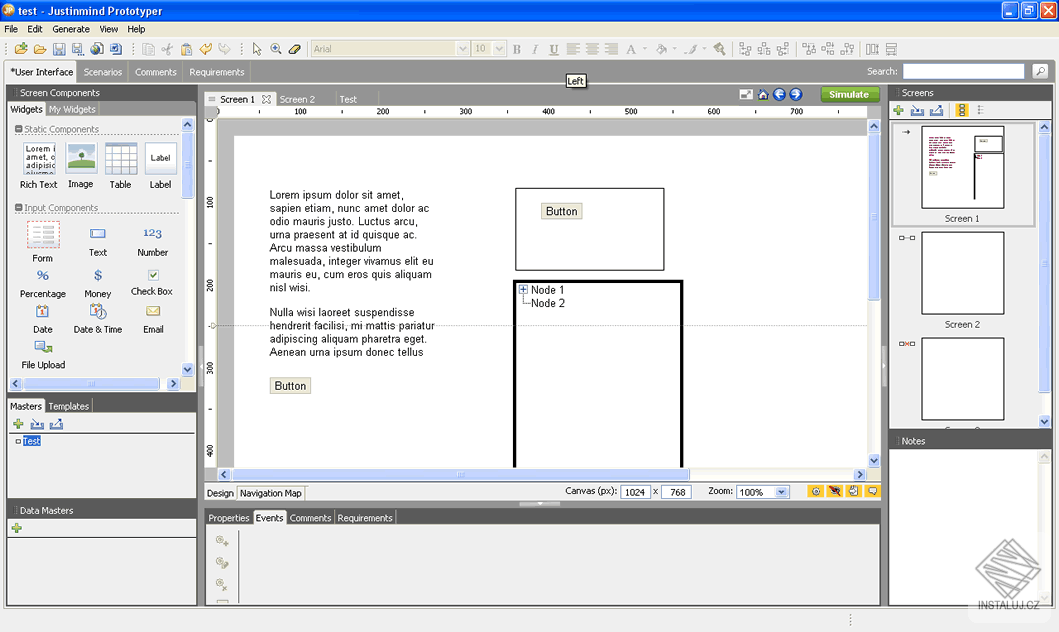This screenshot has width=1059, height=632.
Task: Save the prototype with the floppy icon
Action: [59, 49]
